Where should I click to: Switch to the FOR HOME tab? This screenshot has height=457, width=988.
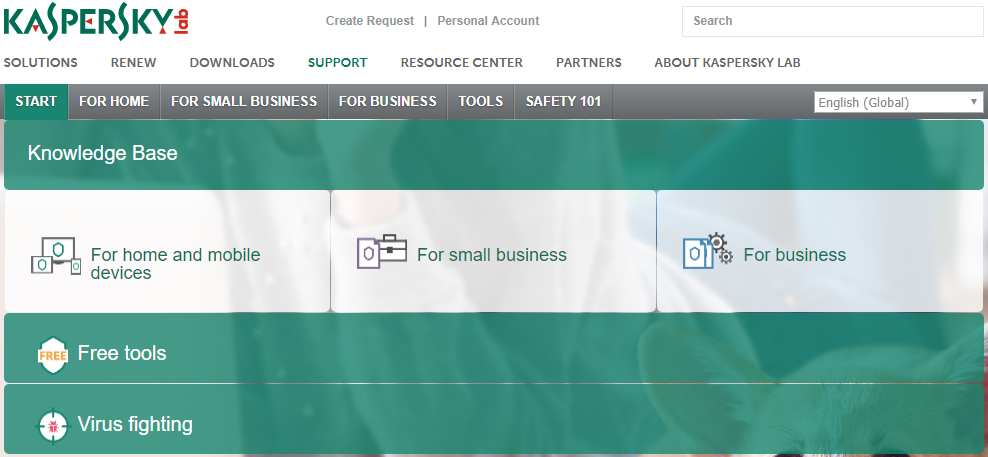click(114, 101)
